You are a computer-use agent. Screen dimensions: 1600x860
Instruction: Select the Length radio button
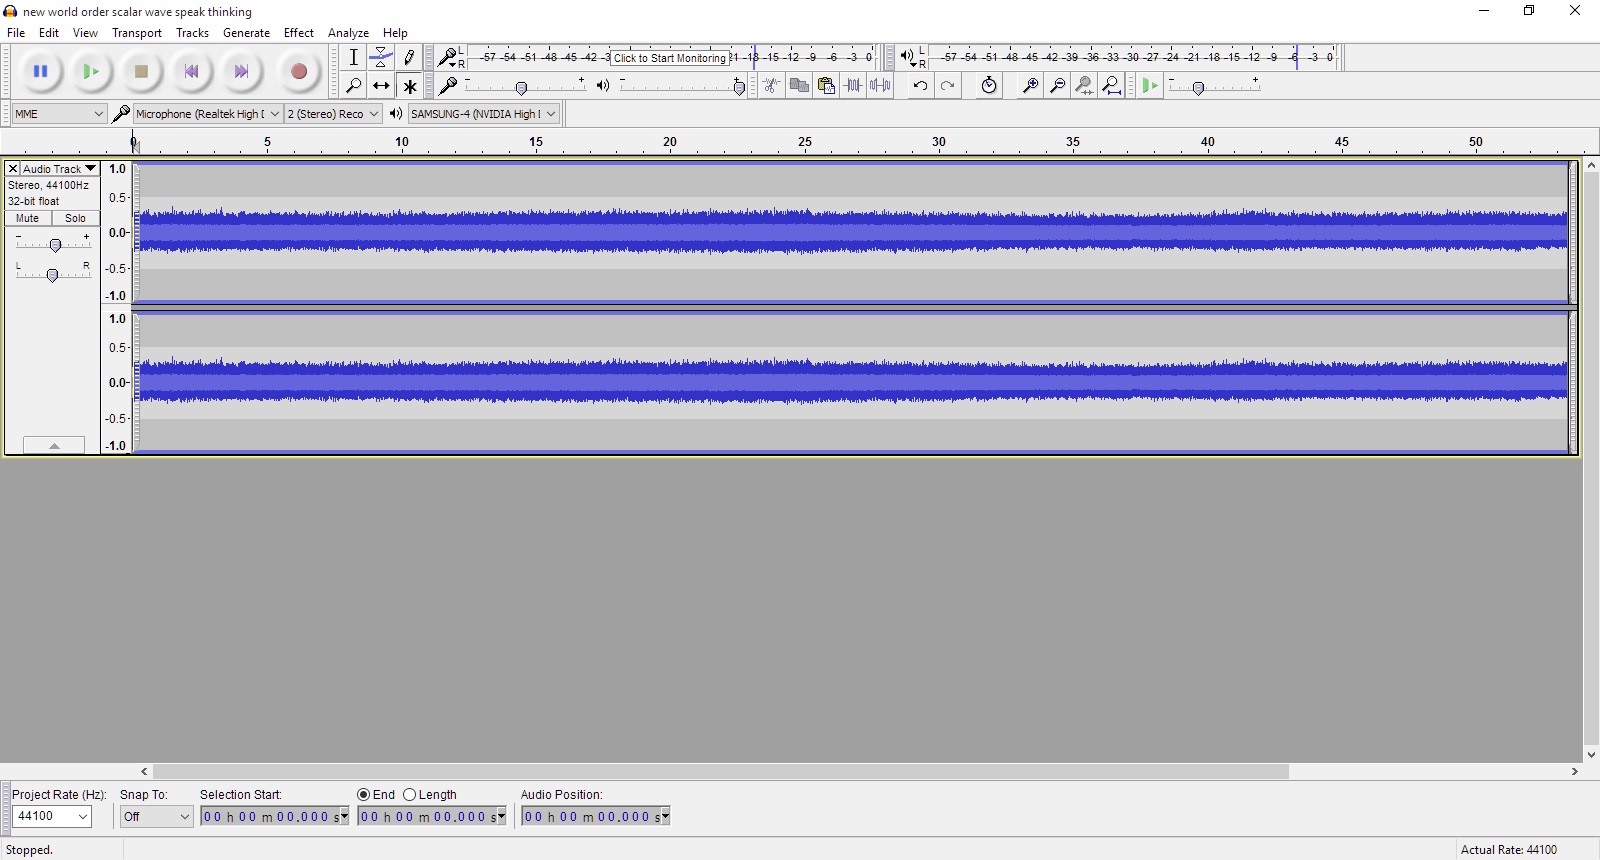[409, 795]
